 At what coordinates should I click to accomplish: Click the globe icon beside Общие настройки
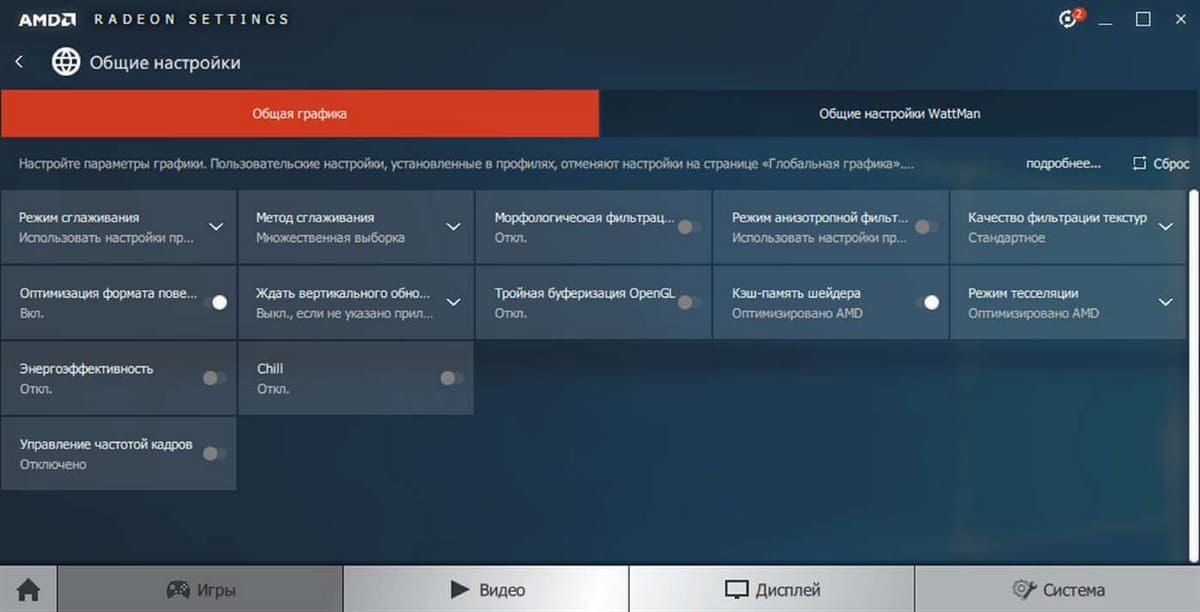click(66, 62)
